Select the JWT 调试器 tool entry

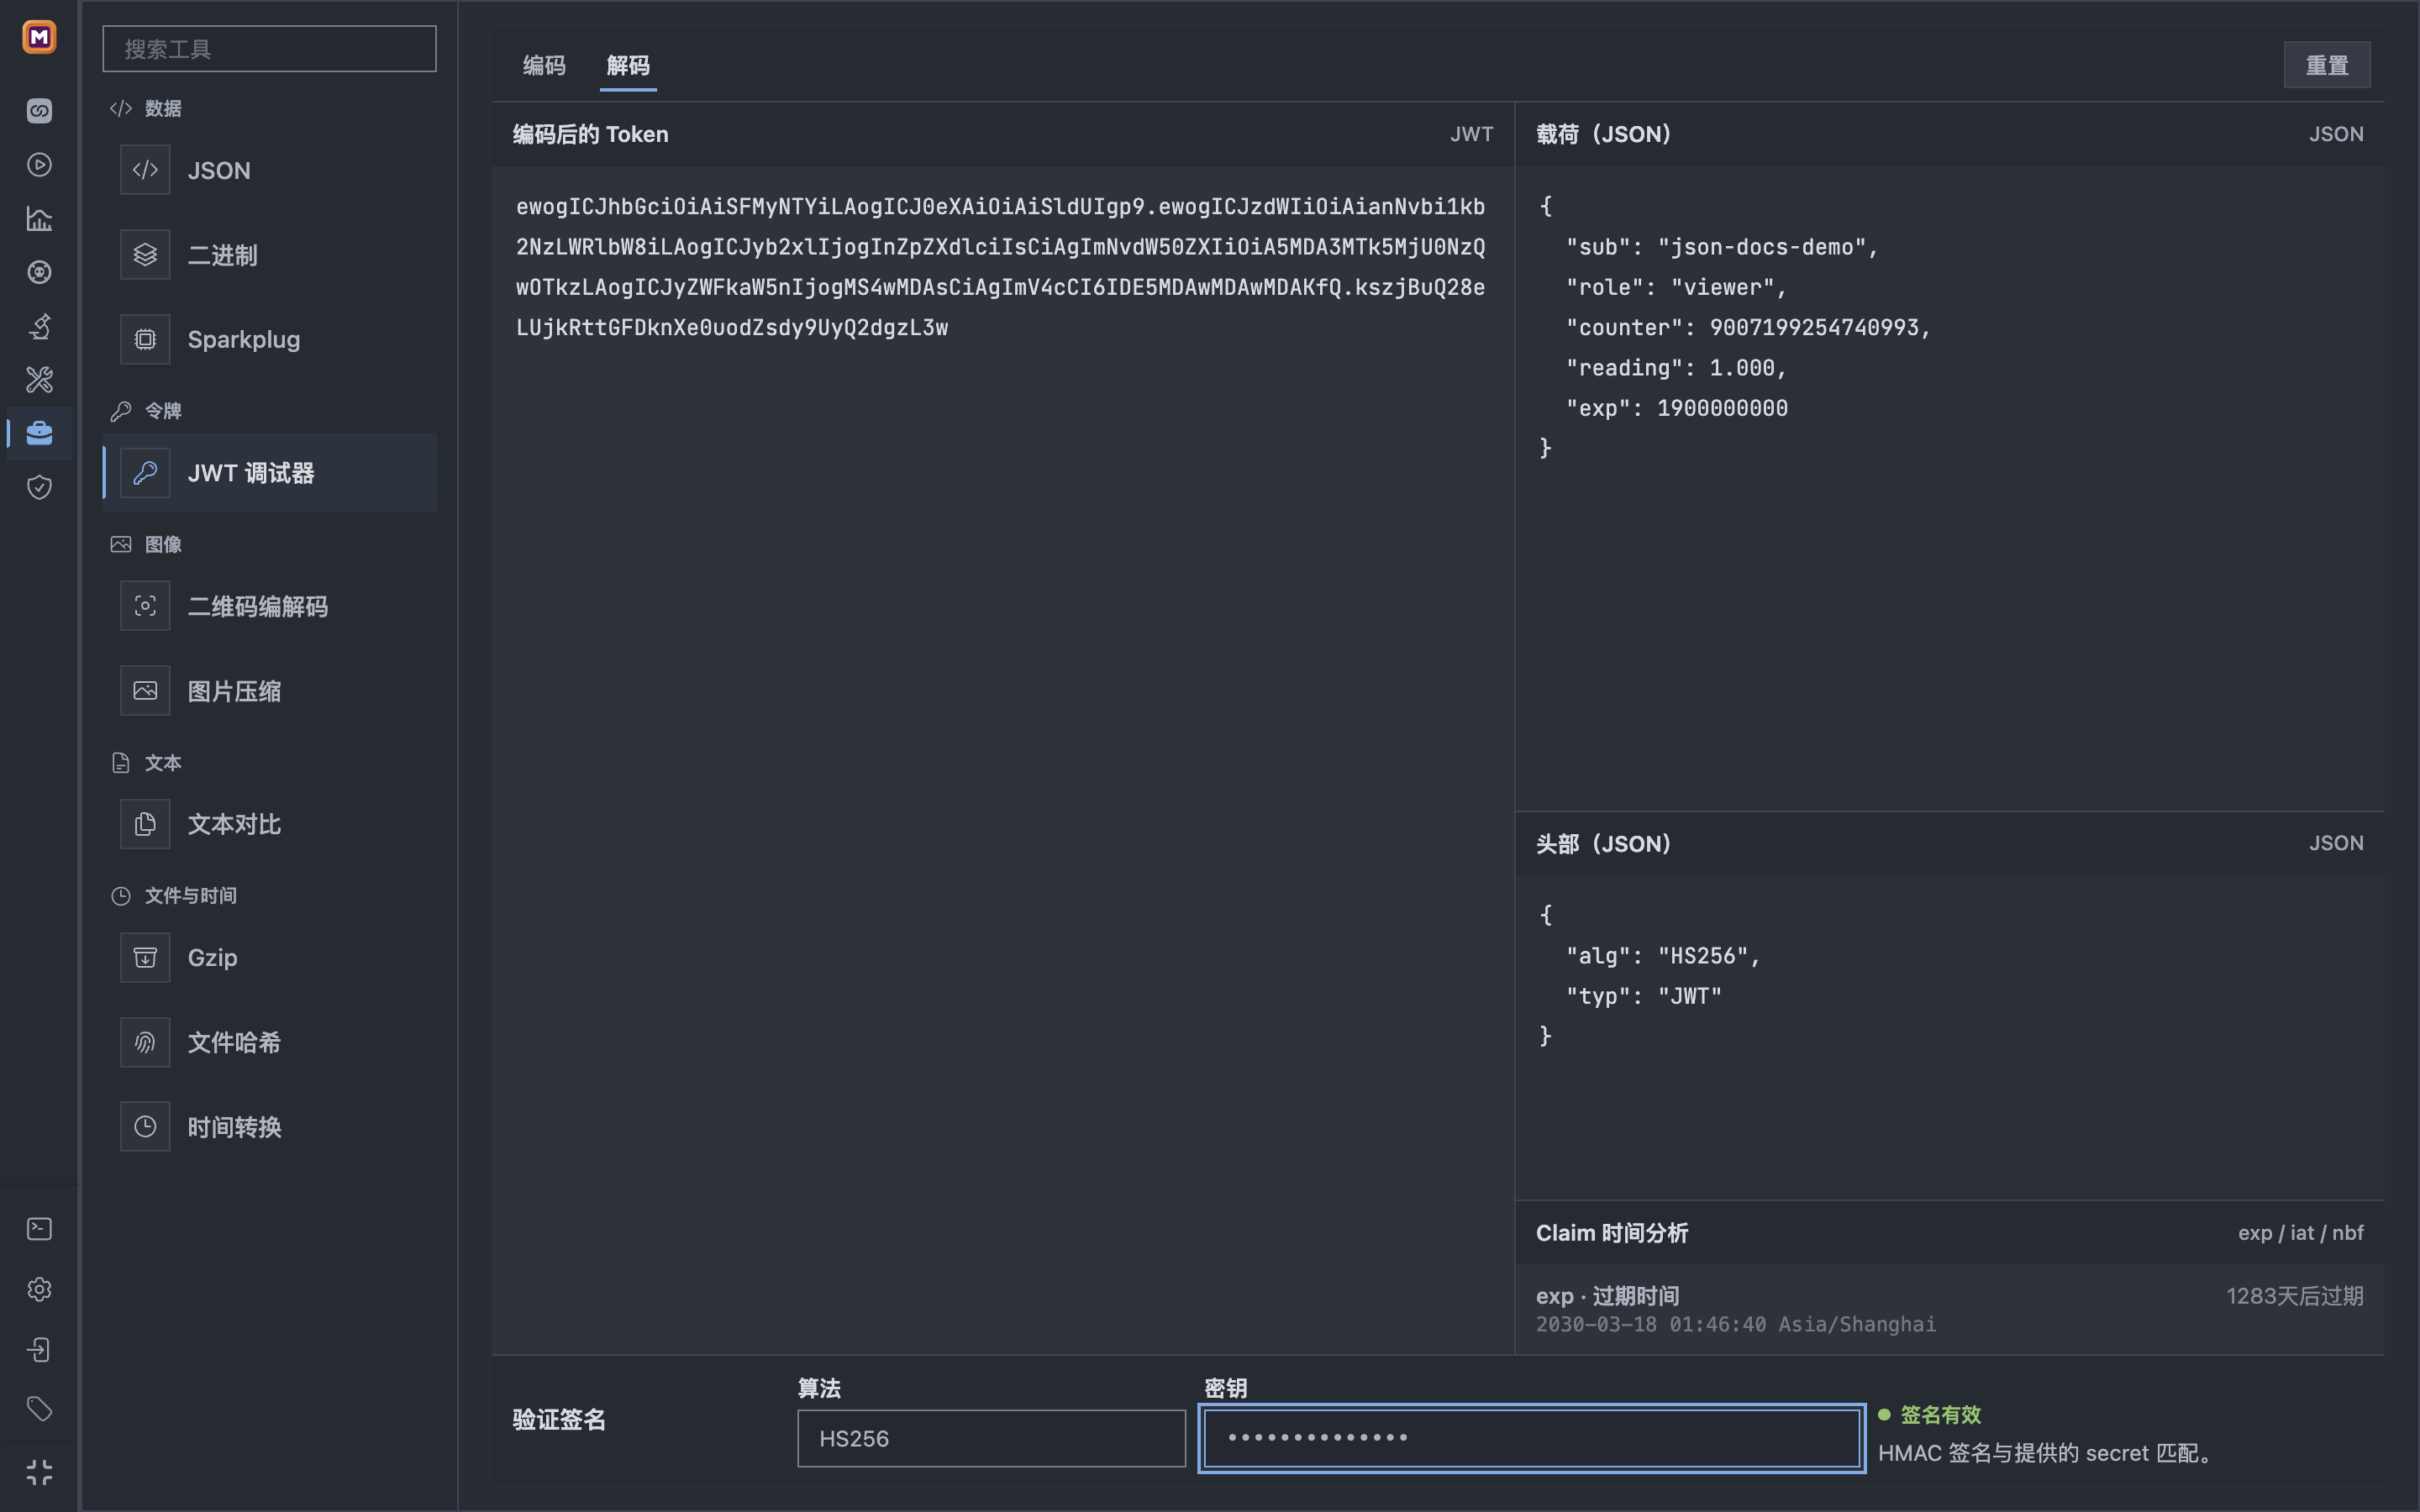(x=270, y=473)
